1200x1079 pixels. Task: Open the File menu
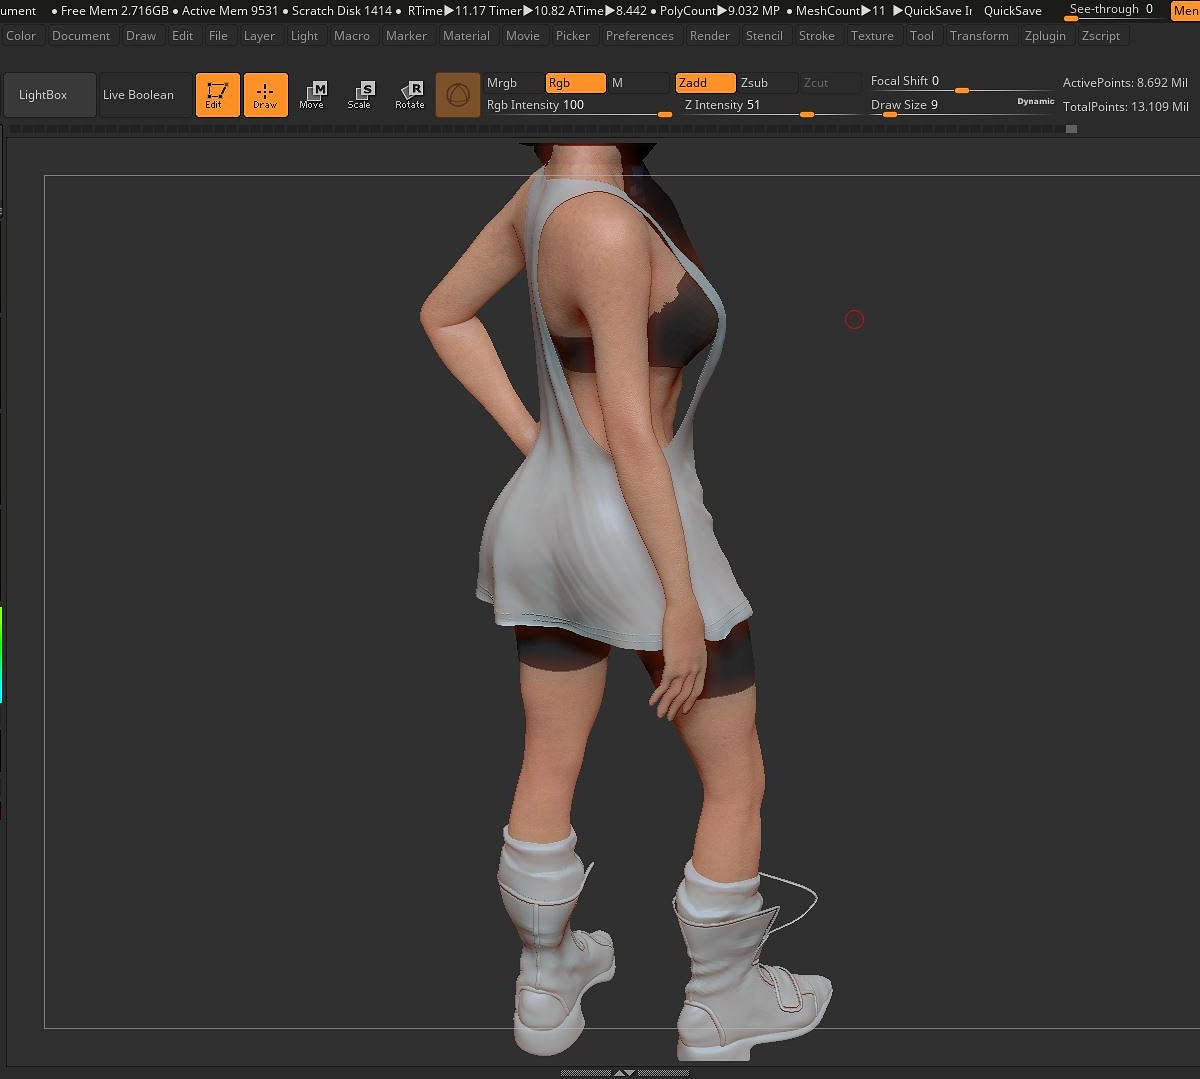click(218, 35)
